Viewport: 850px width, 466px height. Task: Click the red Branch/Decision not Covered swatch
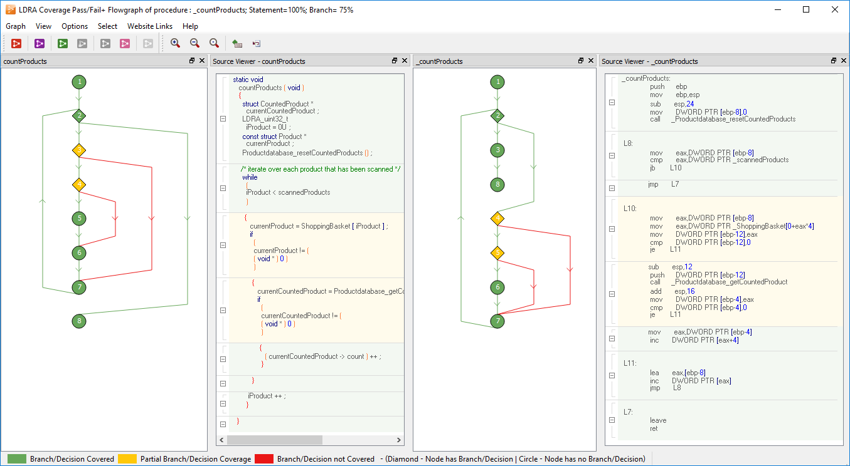coord(264,459)
